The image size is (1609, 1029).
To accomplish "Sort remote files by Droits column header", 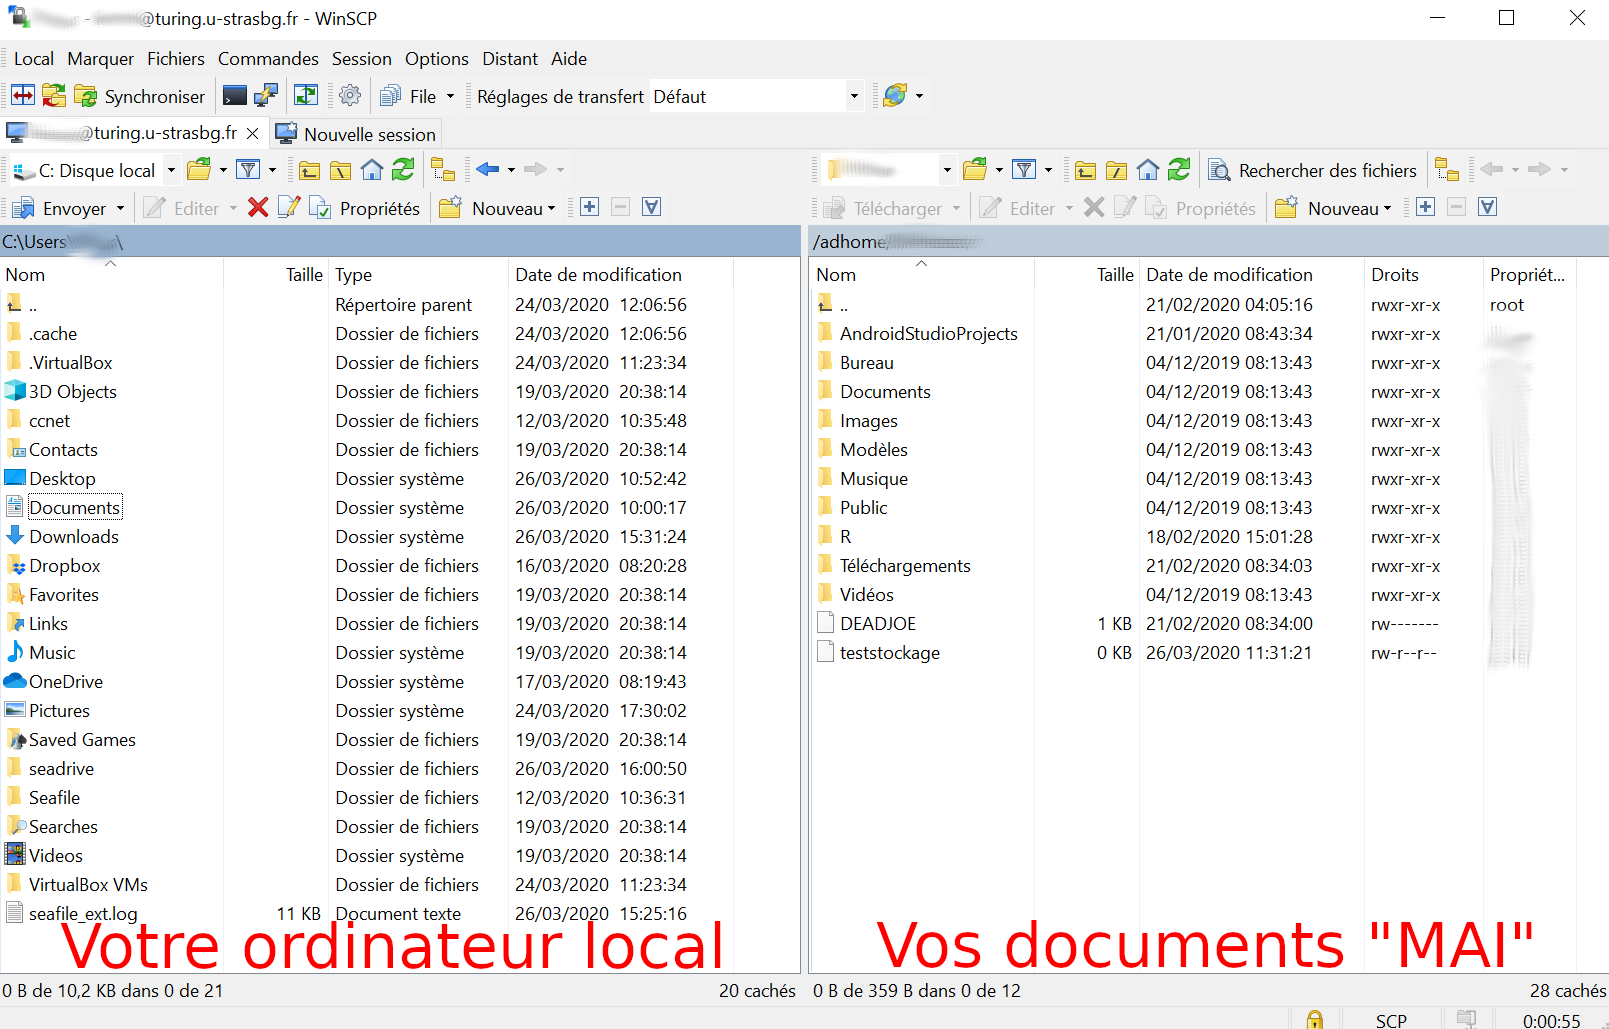I will point(1394,275).
